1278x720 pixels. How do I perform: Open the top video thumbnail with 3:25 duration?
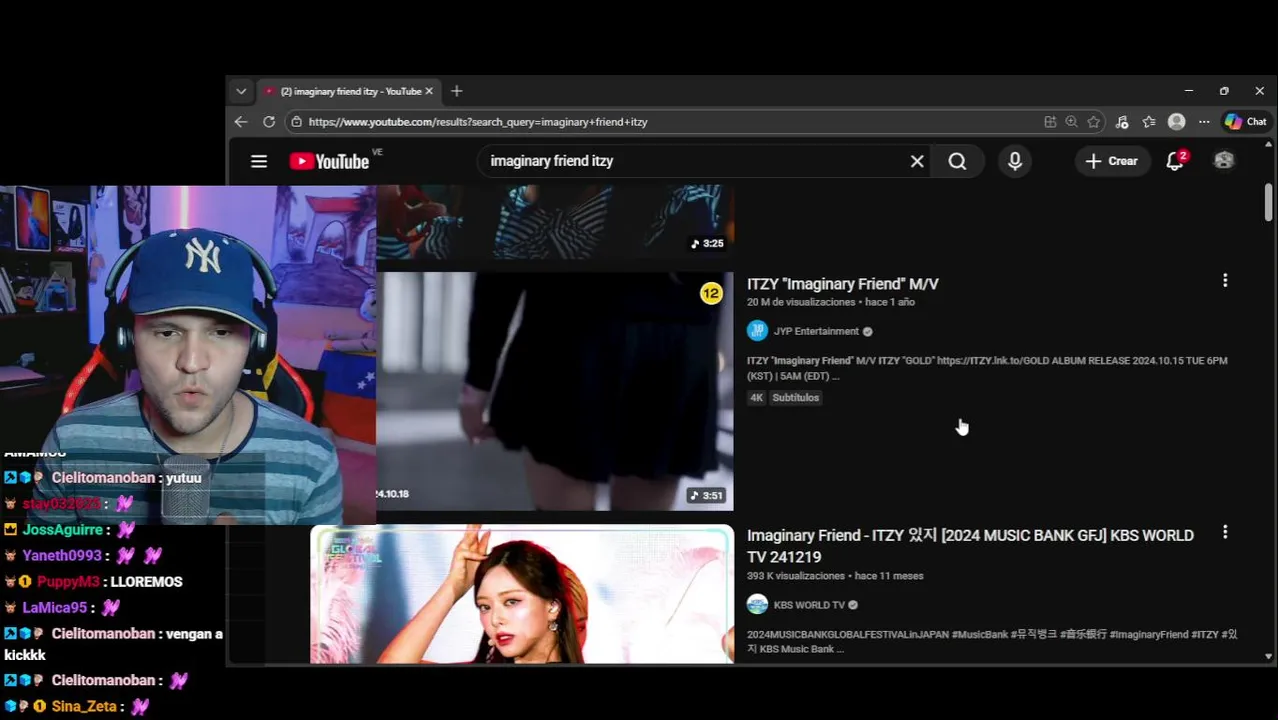click(554, 222)
